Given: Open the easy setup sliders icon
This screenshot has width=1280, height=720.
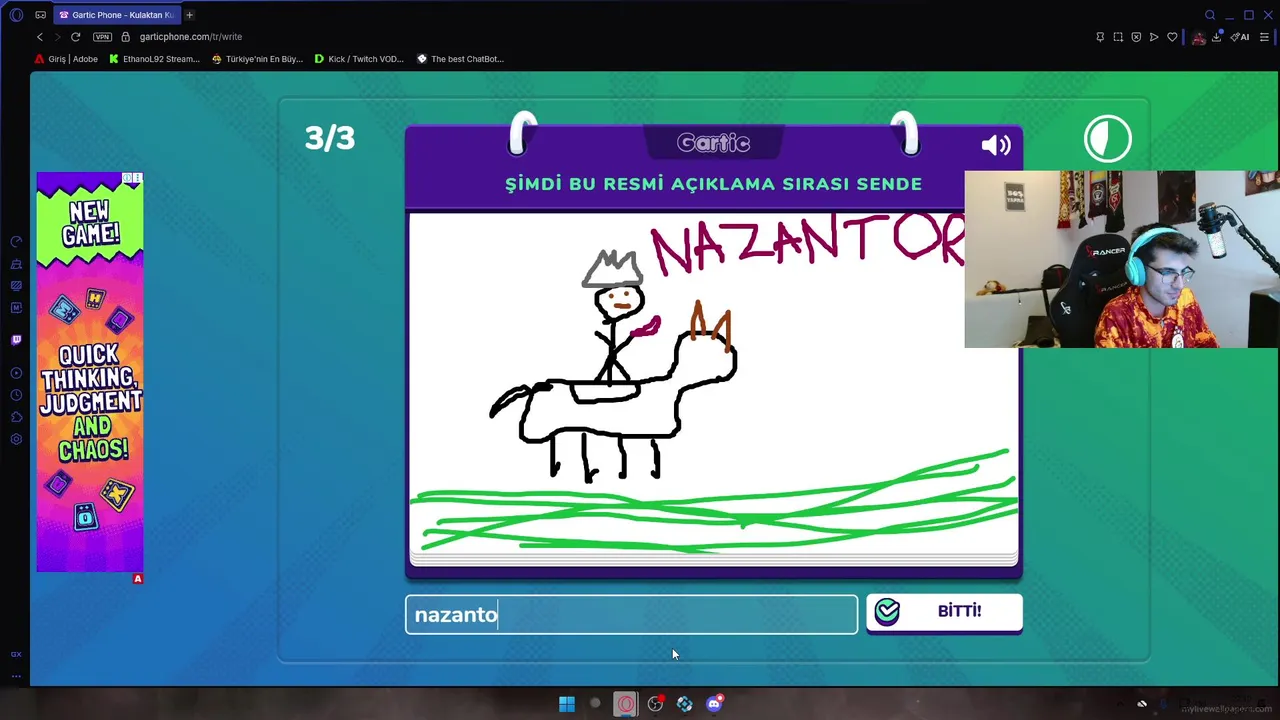Looking at the screenshot, I should 1265,37.
